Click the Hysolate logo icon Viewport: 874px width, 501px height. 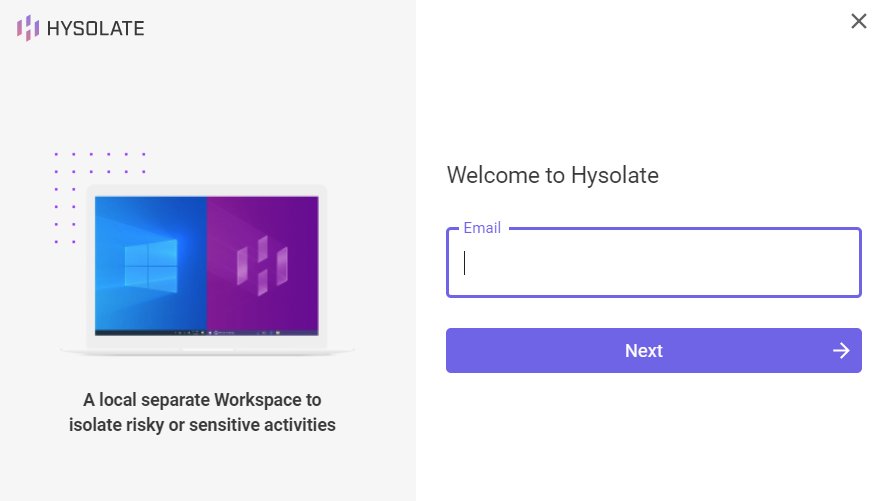point(28,28)
